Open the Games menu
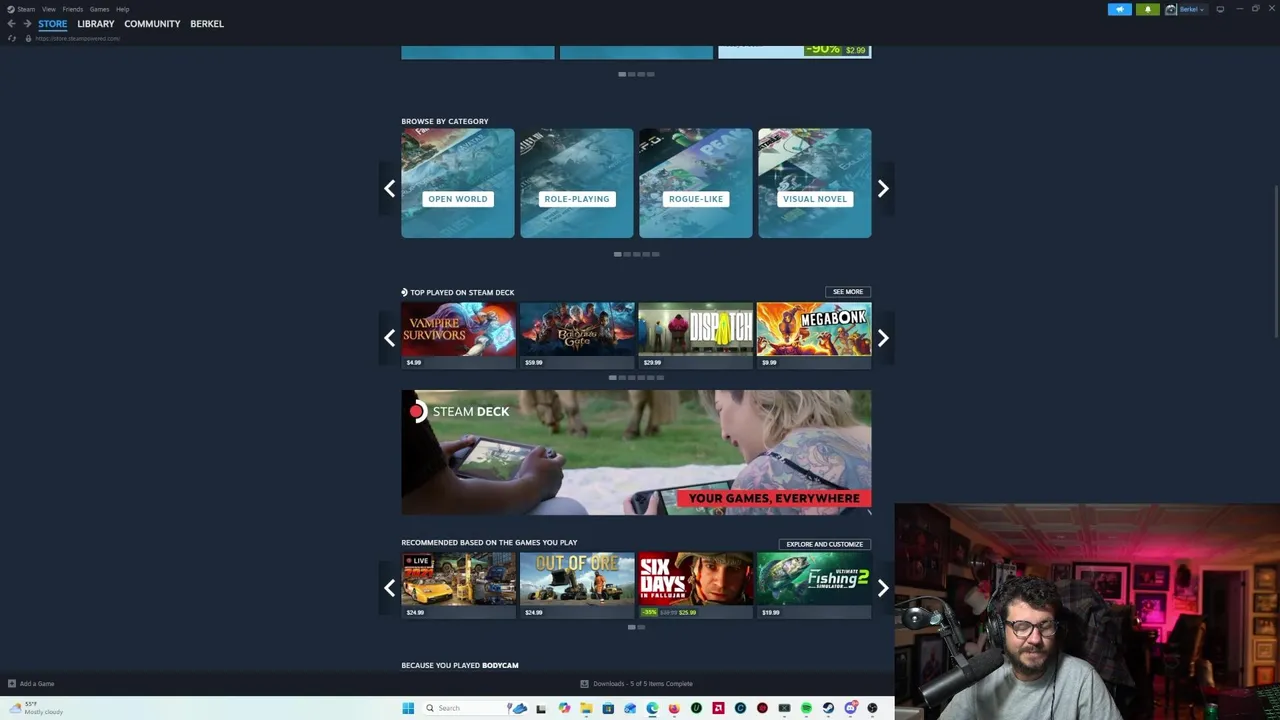This screenshot has height=720, width=1280. pos(99,9)
